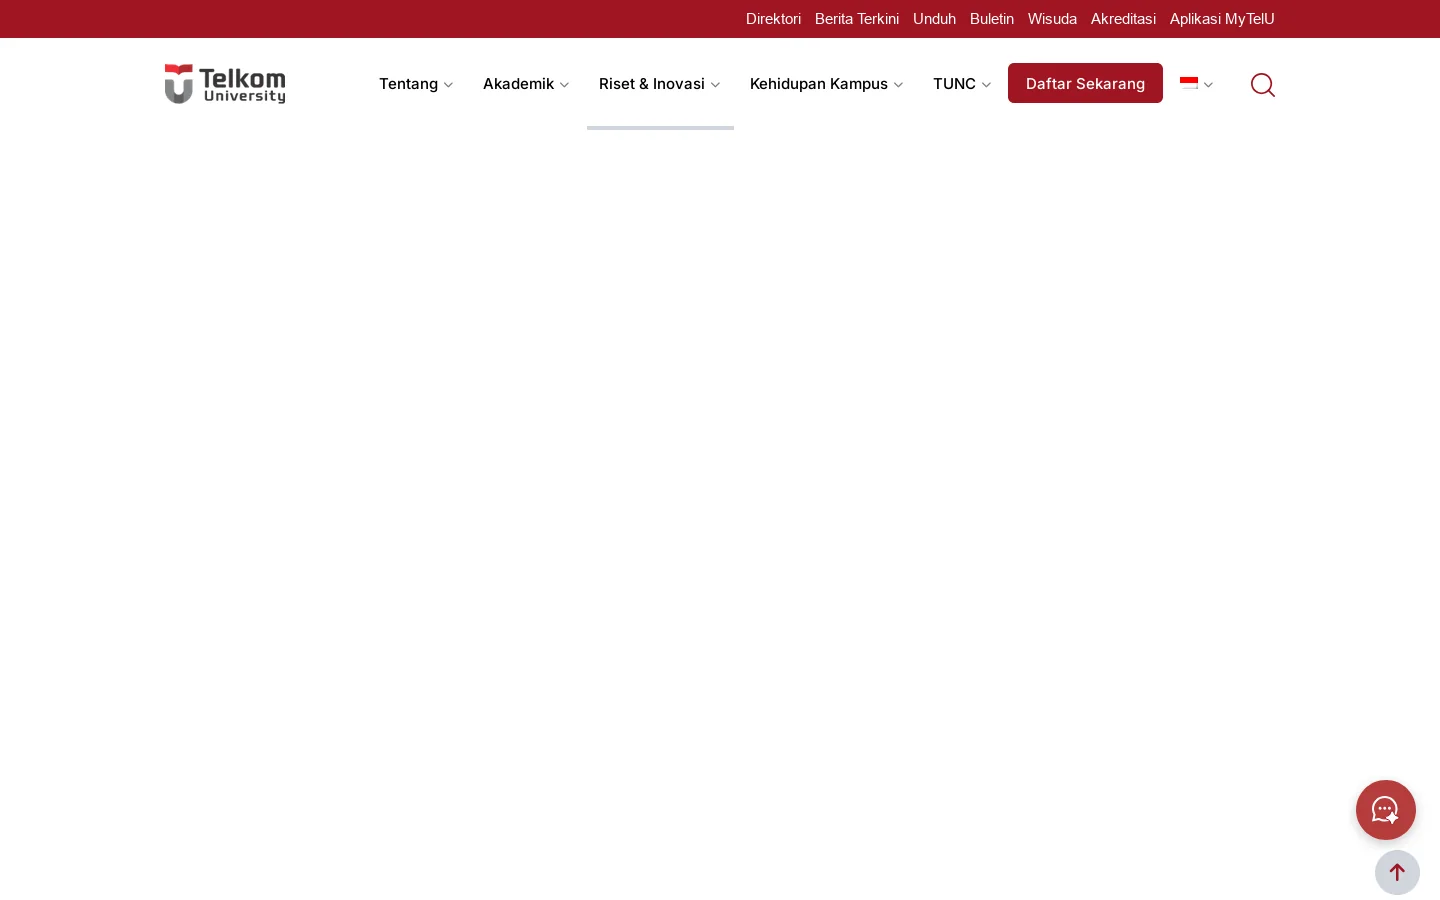Screen dimensions: 1440x900
Task: Go to Berita Terkini
Action: pyautogui.click(x=857, y=19)
